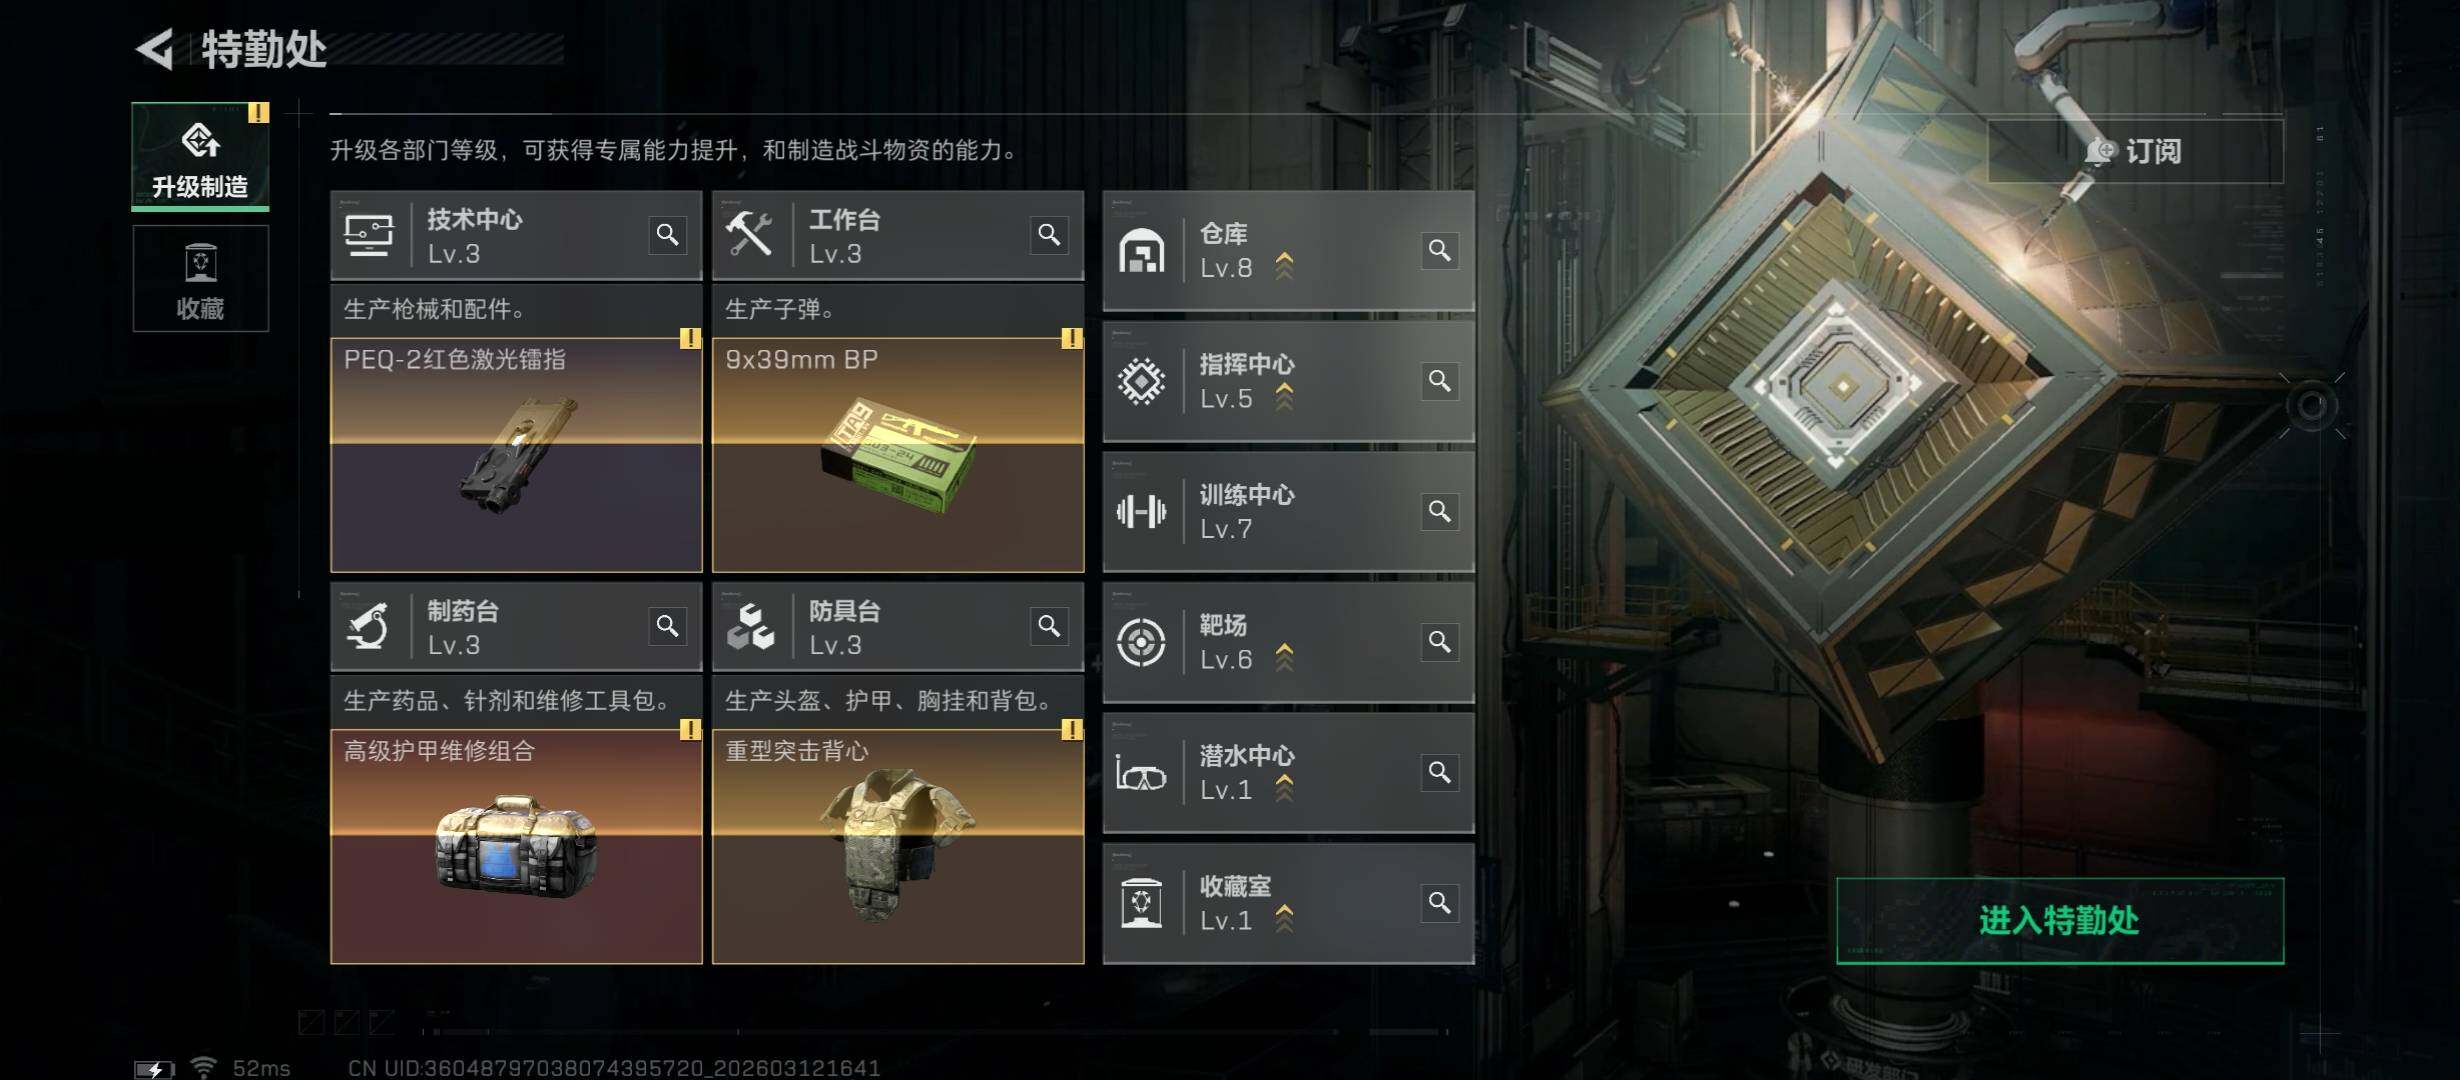This screenshot has width=2460, height=1080.
Task: Open magnifier details for 工作台
Action: point(1049,235)
